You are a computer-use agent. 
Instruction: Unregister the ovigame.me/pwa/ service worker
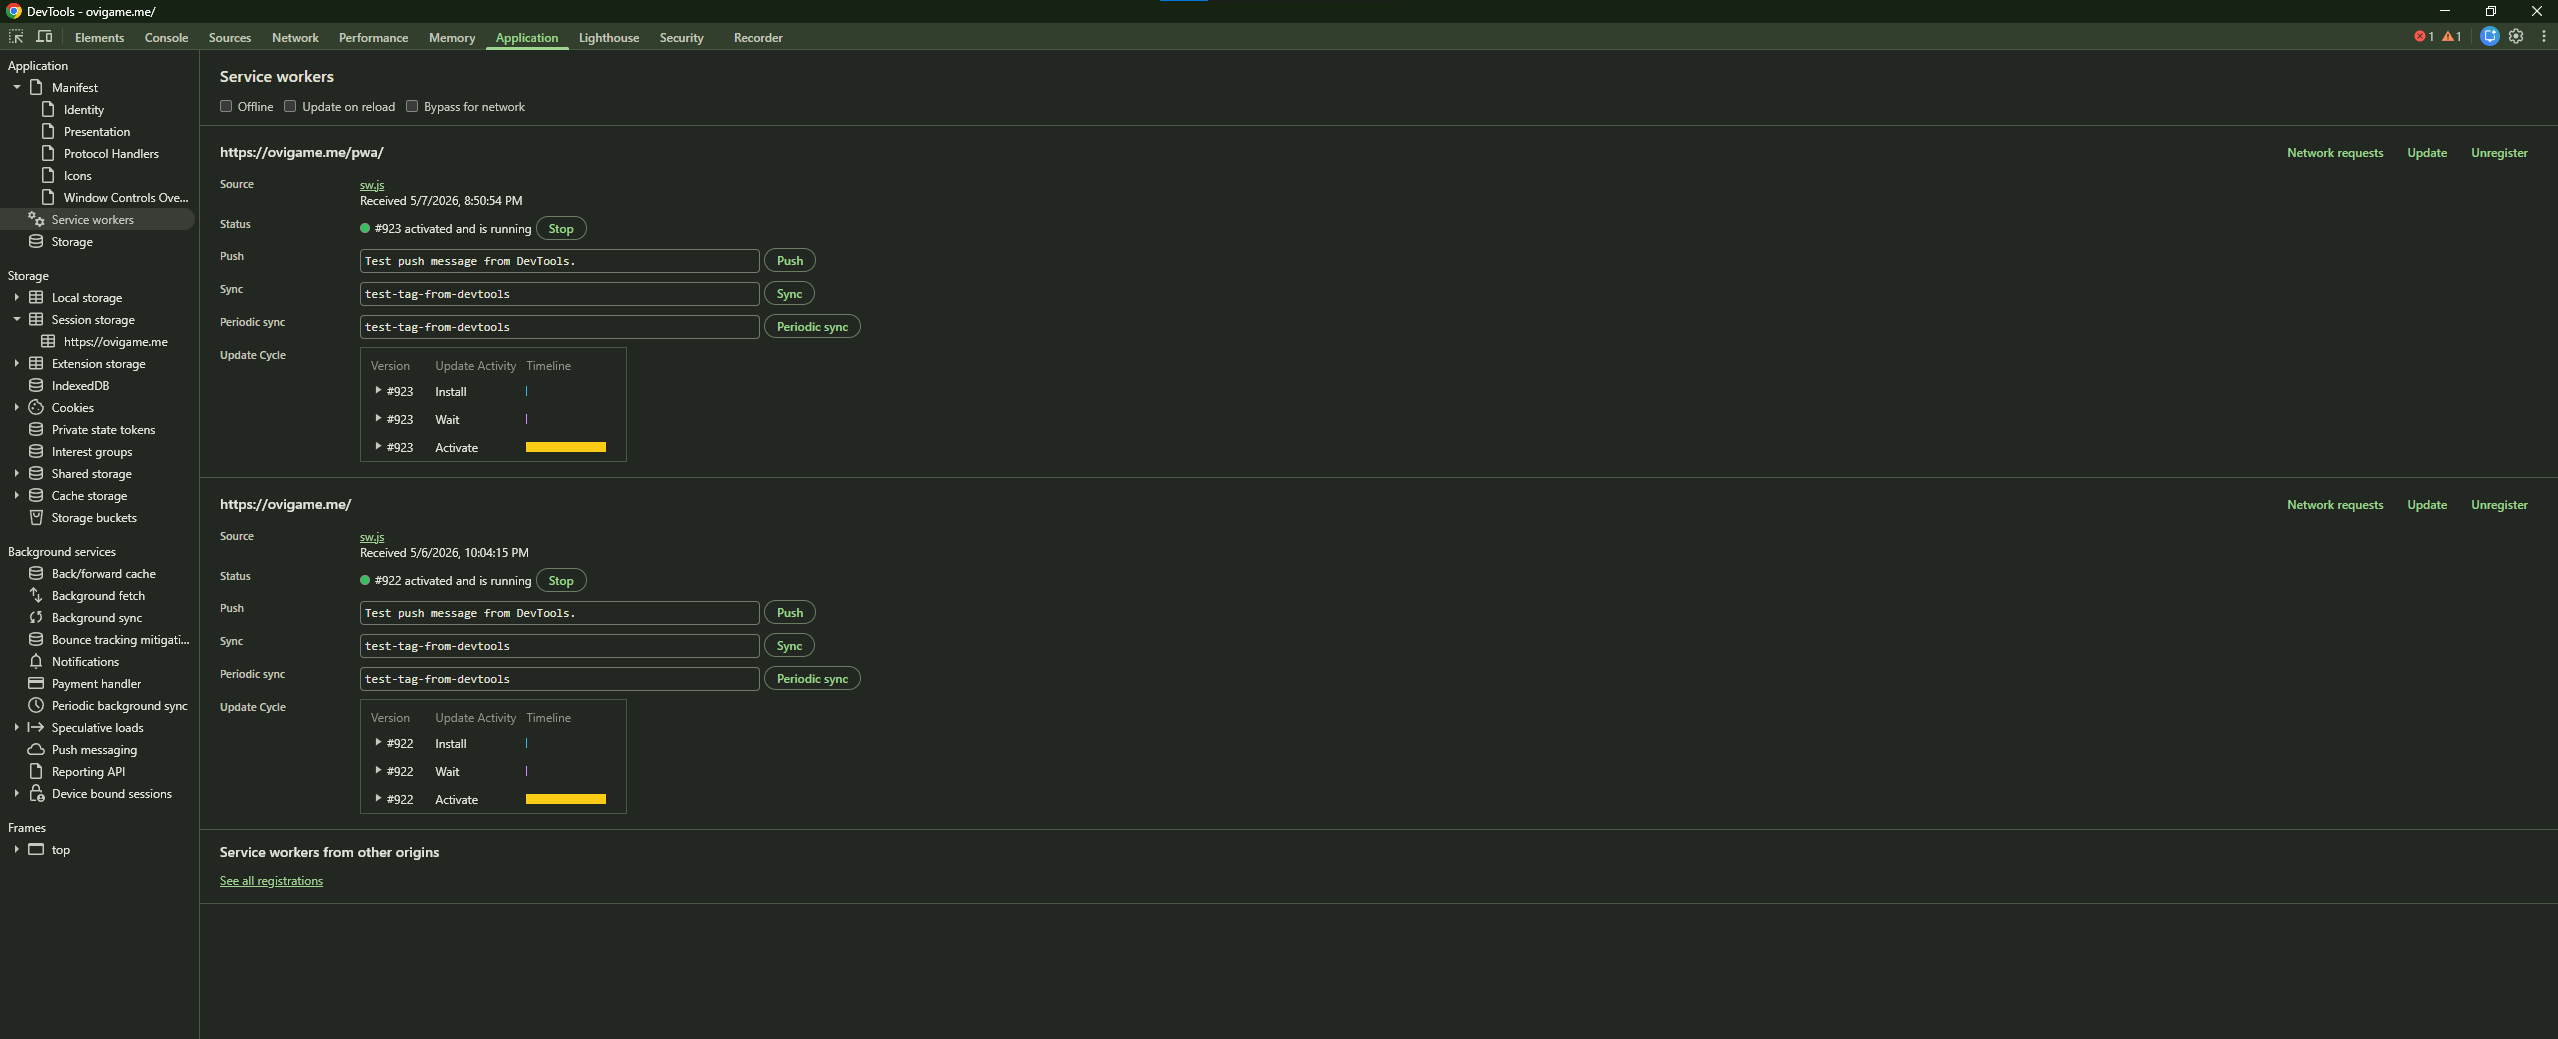tap(2499, 153)
